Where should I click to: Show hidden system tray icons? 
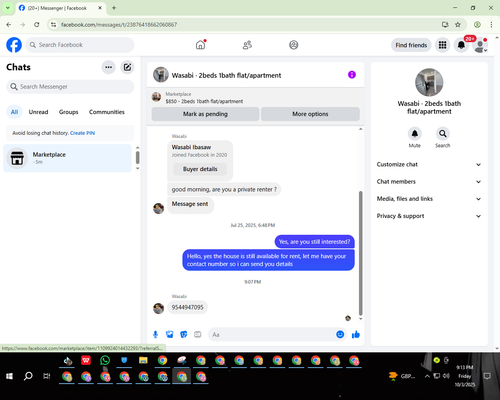tap(427, 376)
